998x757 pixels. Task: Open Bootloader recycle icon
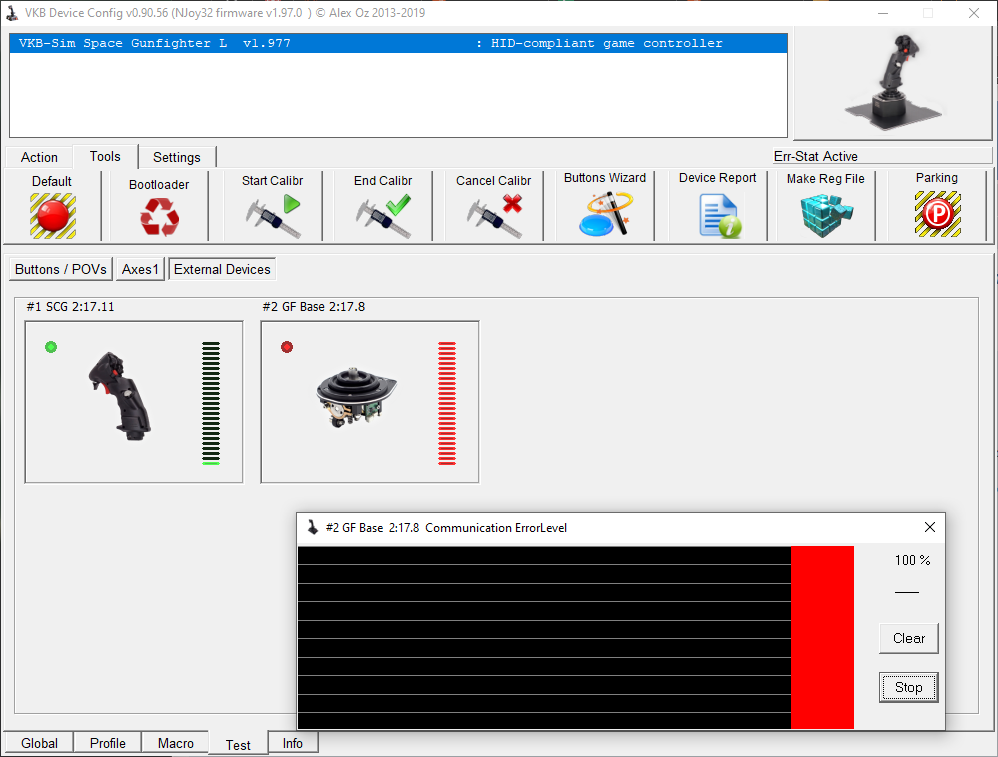(159, 216)
